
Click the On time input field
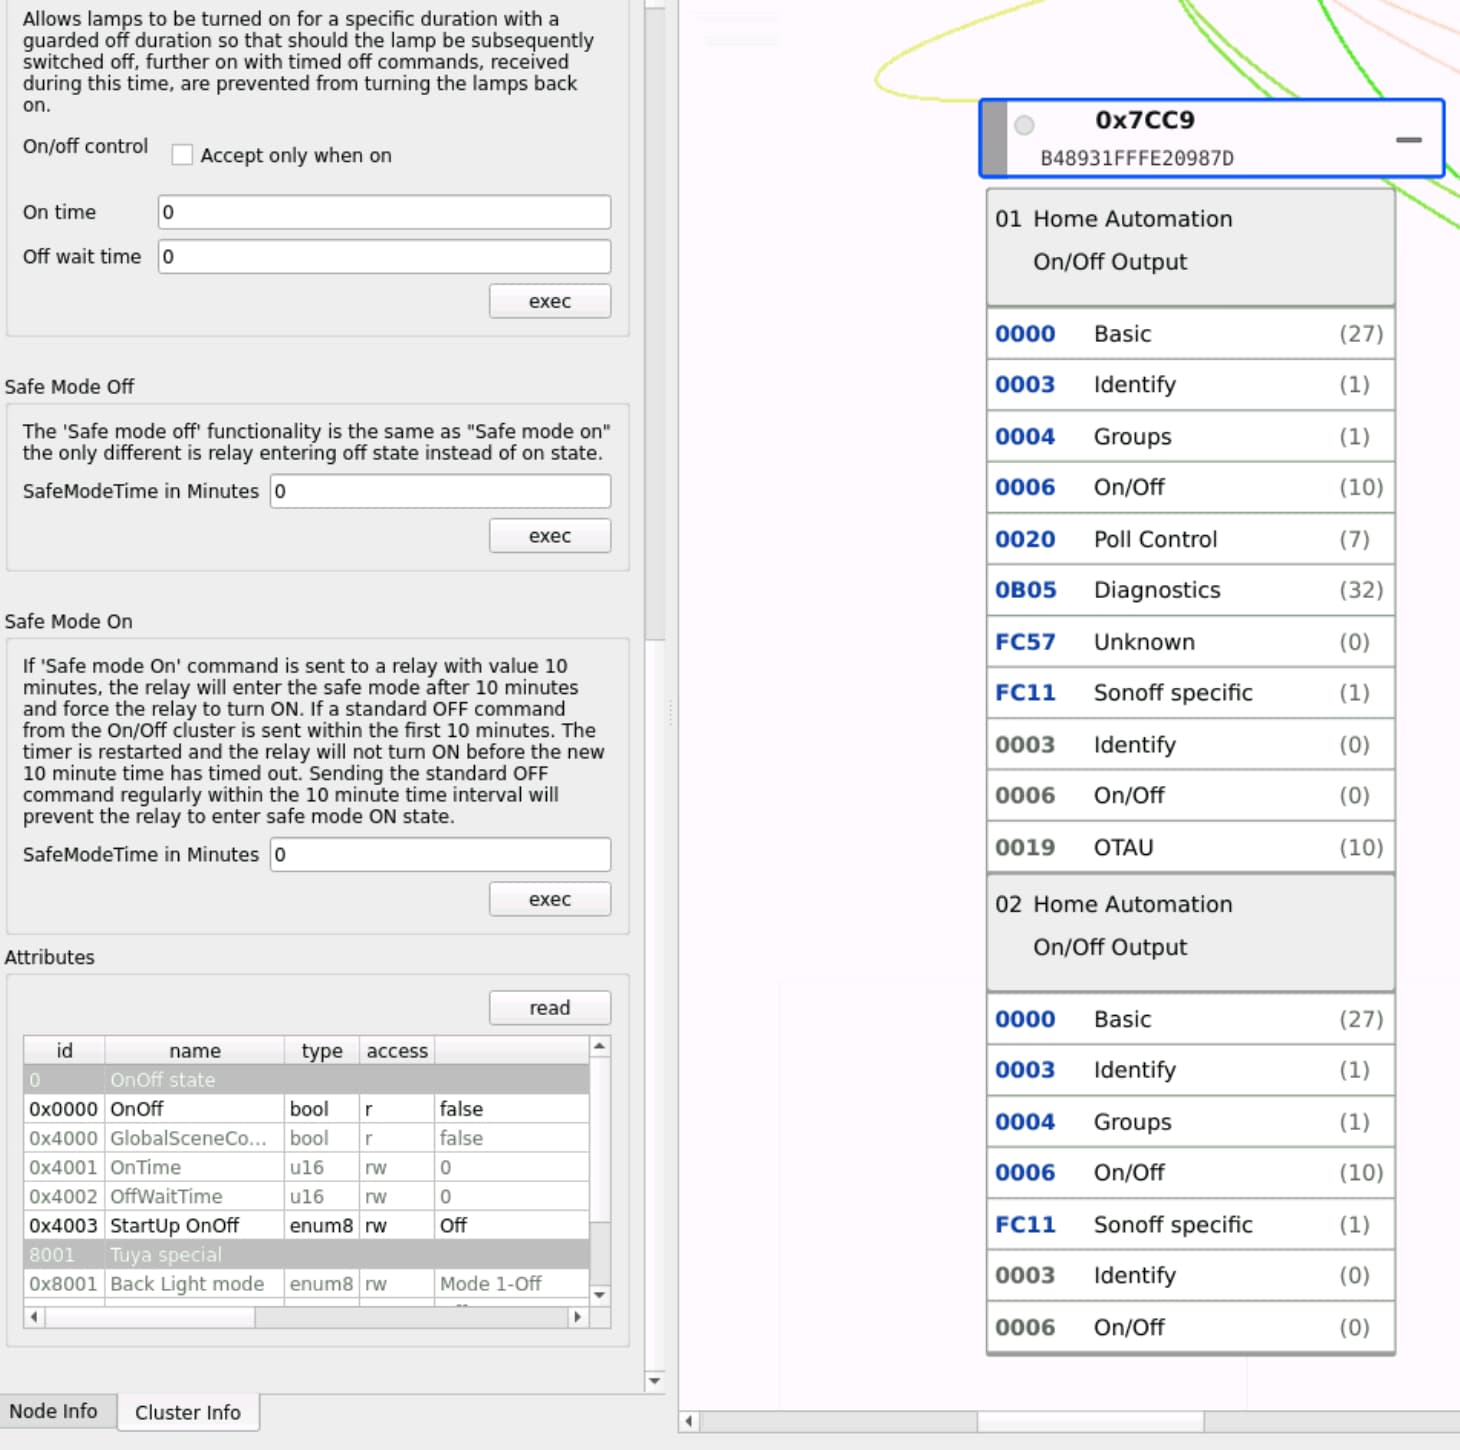384,212
